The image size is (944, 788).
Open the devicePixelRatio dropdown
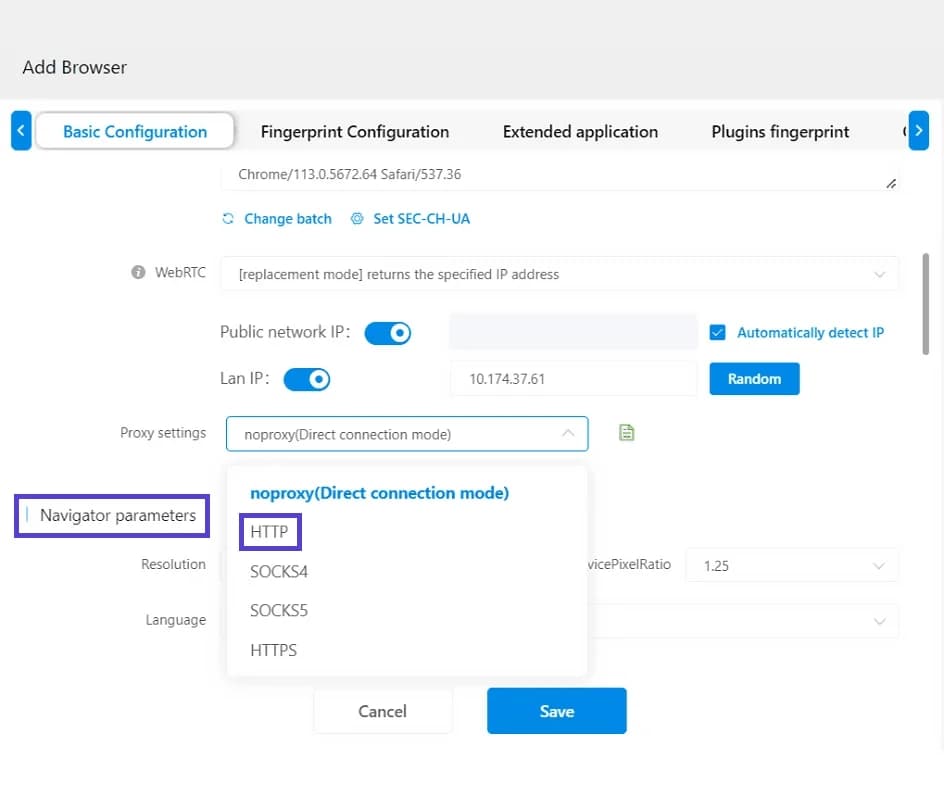[878, 566]
